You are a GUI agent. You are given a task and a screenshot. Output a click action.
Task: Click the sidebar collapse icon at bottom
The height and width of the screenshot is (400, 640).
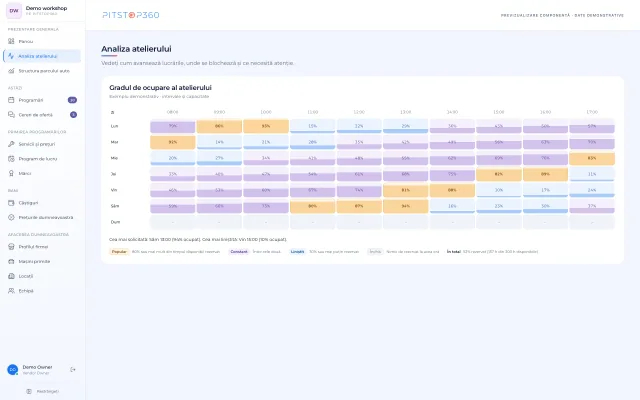(29, 391)
